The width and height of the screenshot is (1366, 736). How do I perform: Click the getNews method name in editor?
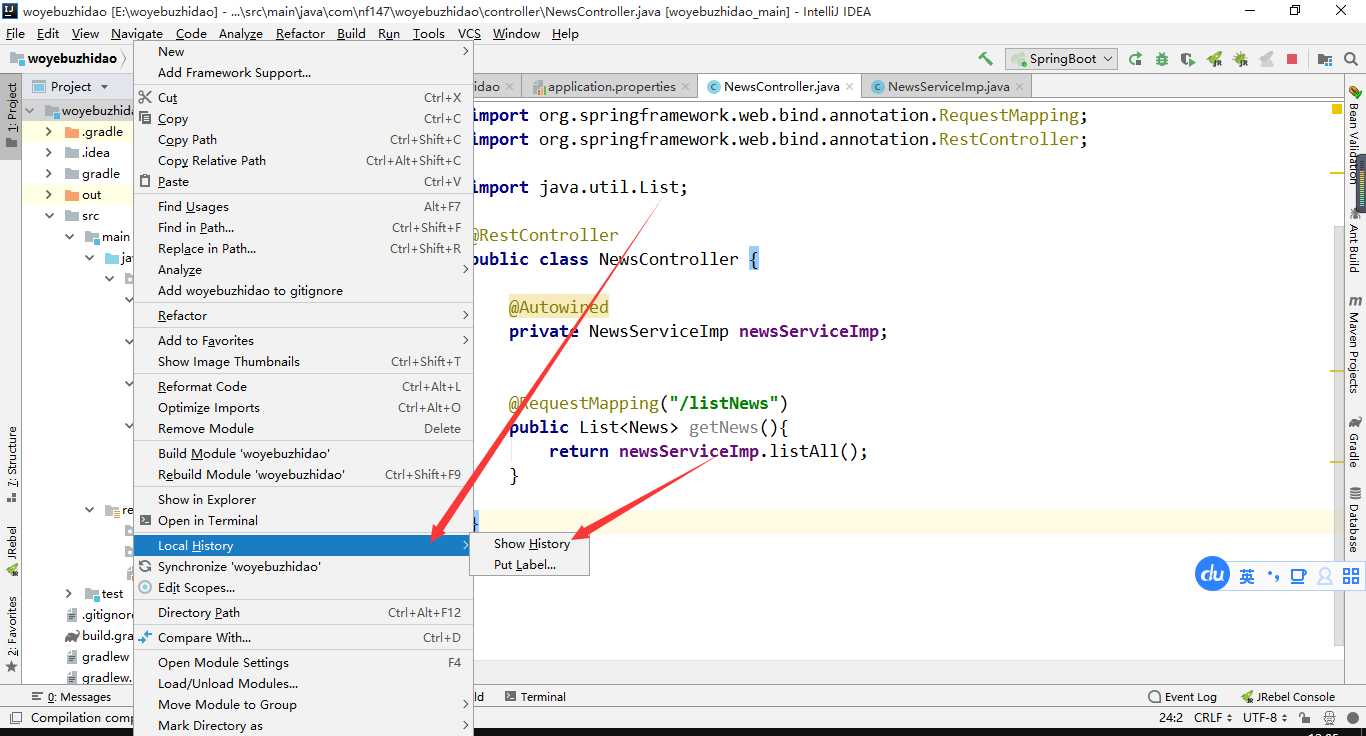[x=723, y=427]
